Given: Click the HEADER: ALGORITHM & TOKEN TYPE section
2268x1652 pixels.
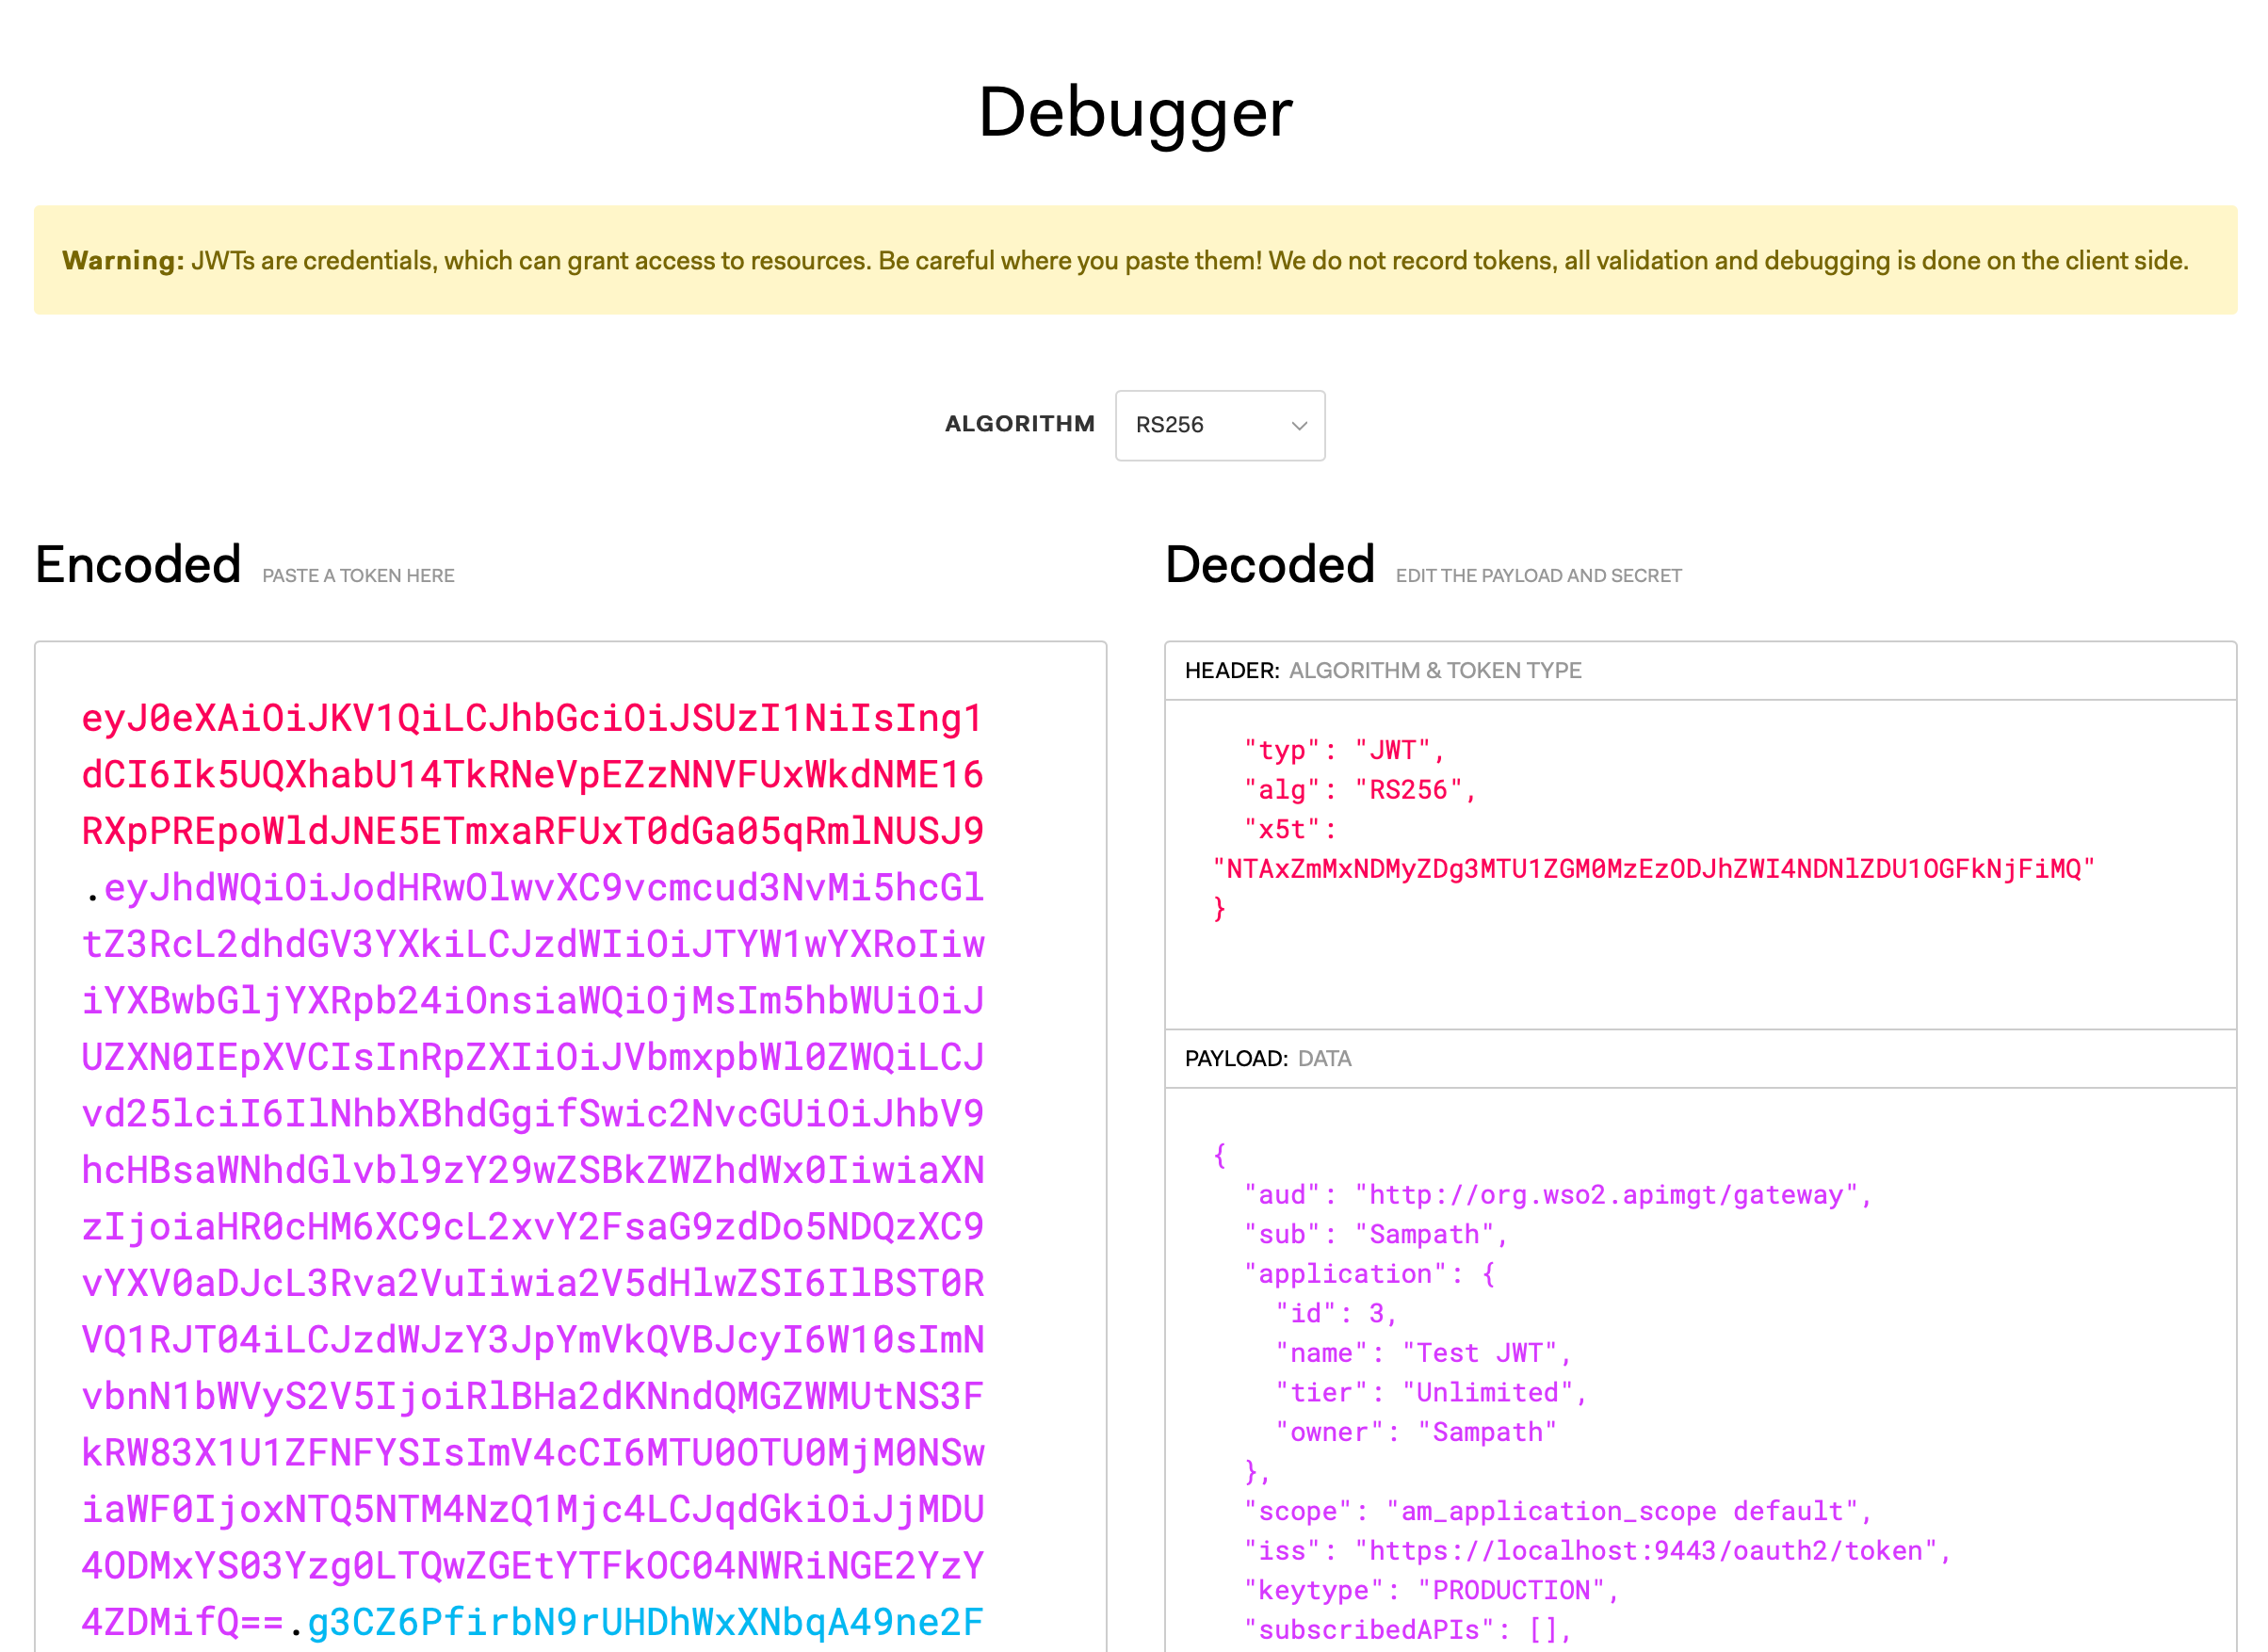Looking at the screenshot, I should [x=1383, y=671].
